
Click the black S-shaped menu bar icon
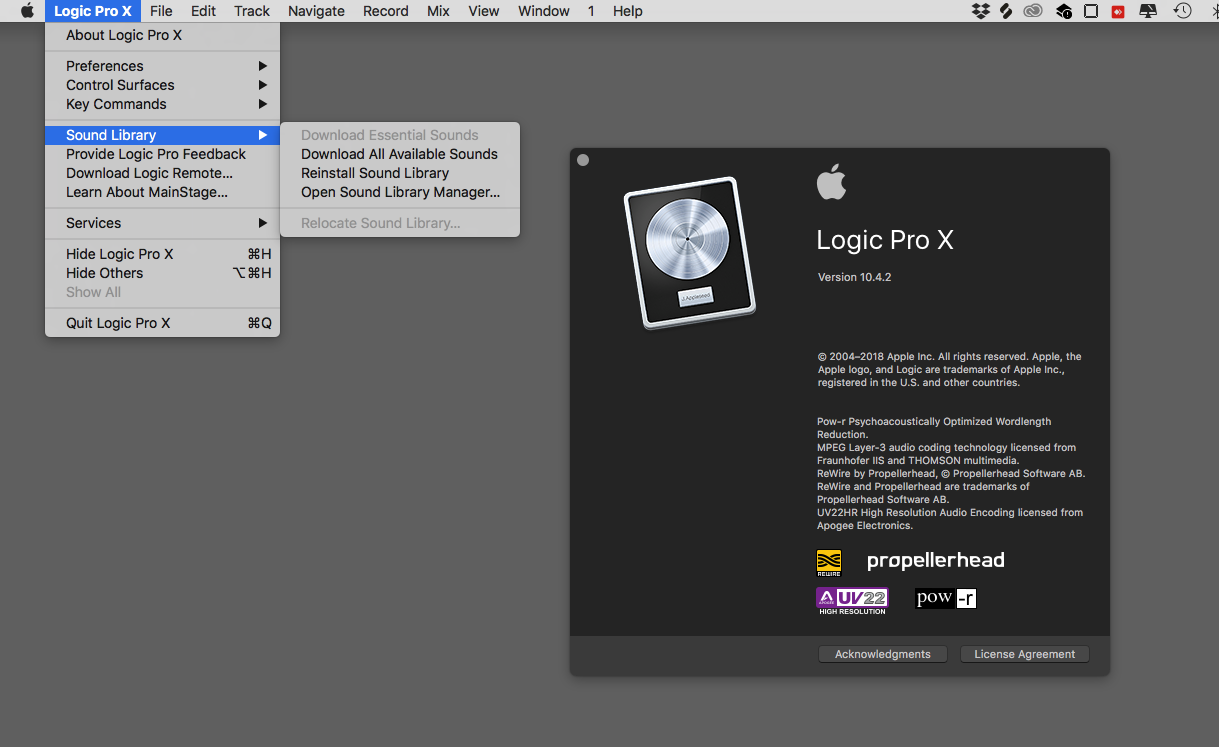point(1007,11)
